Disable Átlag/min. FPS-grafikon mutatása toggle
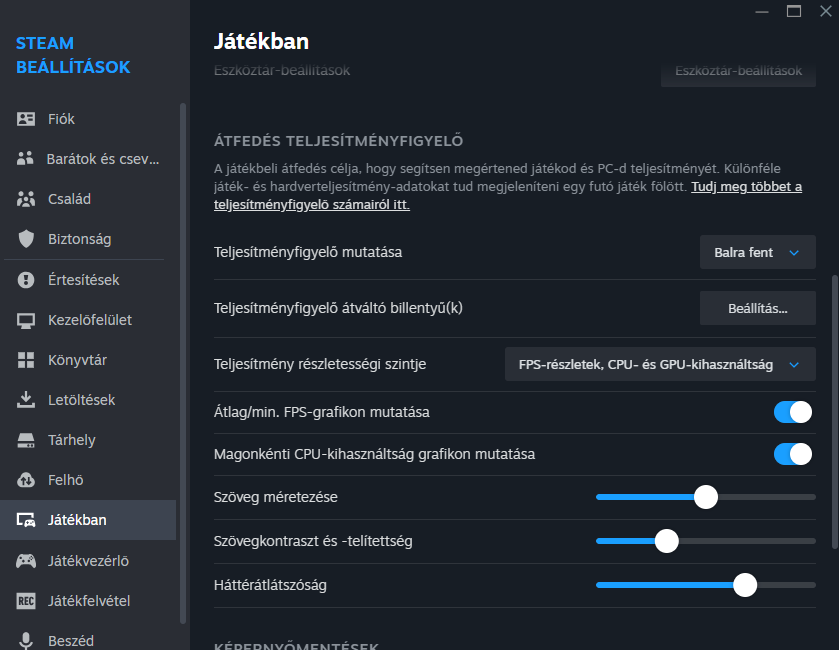Viewport: 839px width, 650px height. point(792,412)
